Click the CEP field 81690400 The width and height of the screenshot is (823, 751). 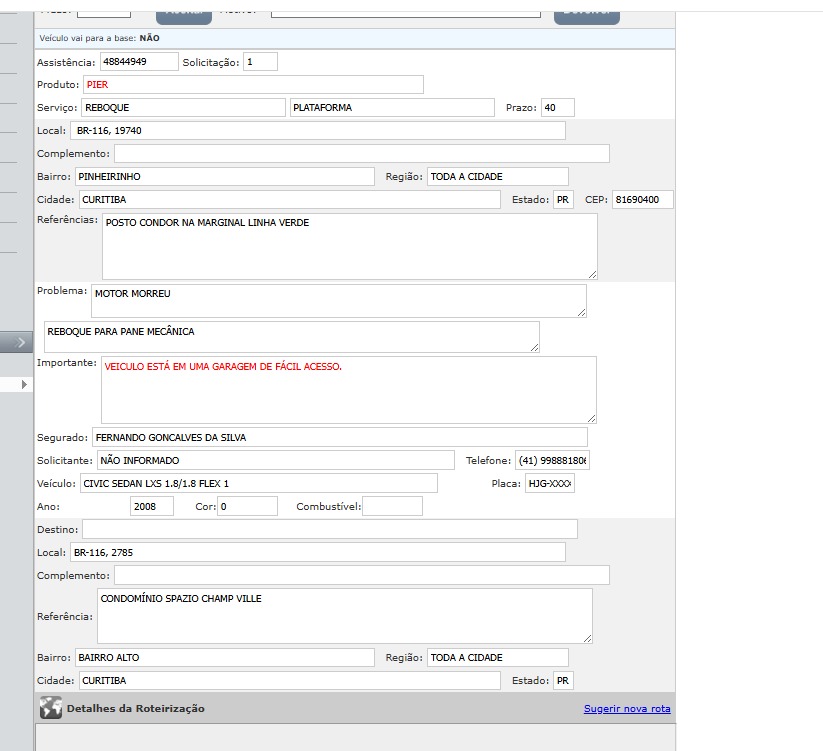[642, 199]
